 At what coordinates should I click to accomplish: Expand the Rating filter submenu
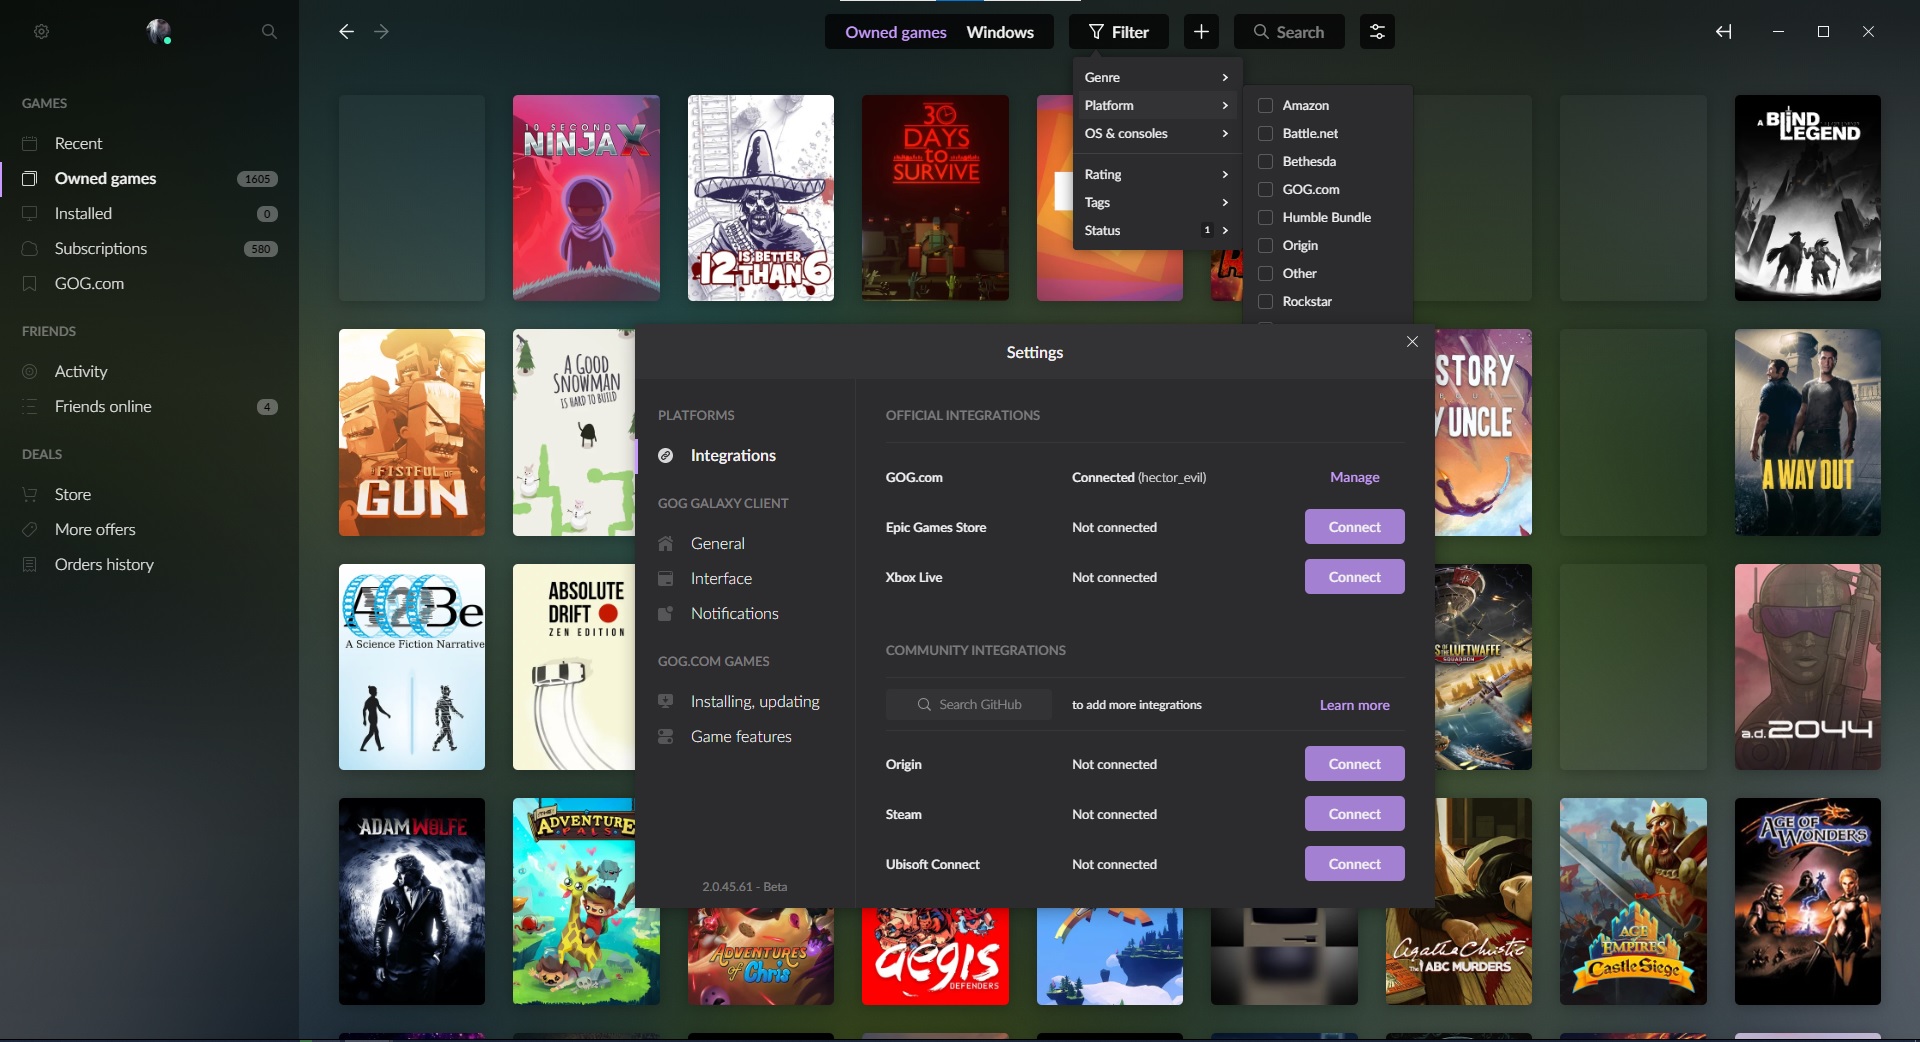(1157, 174)
